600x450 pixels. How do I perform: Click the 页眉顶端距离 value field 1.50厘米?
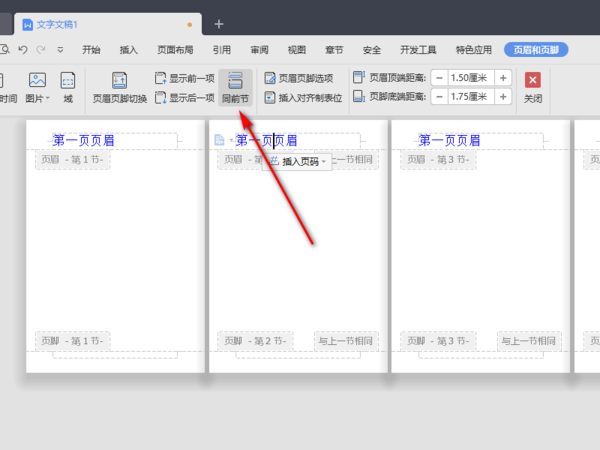tap(471, 78)
